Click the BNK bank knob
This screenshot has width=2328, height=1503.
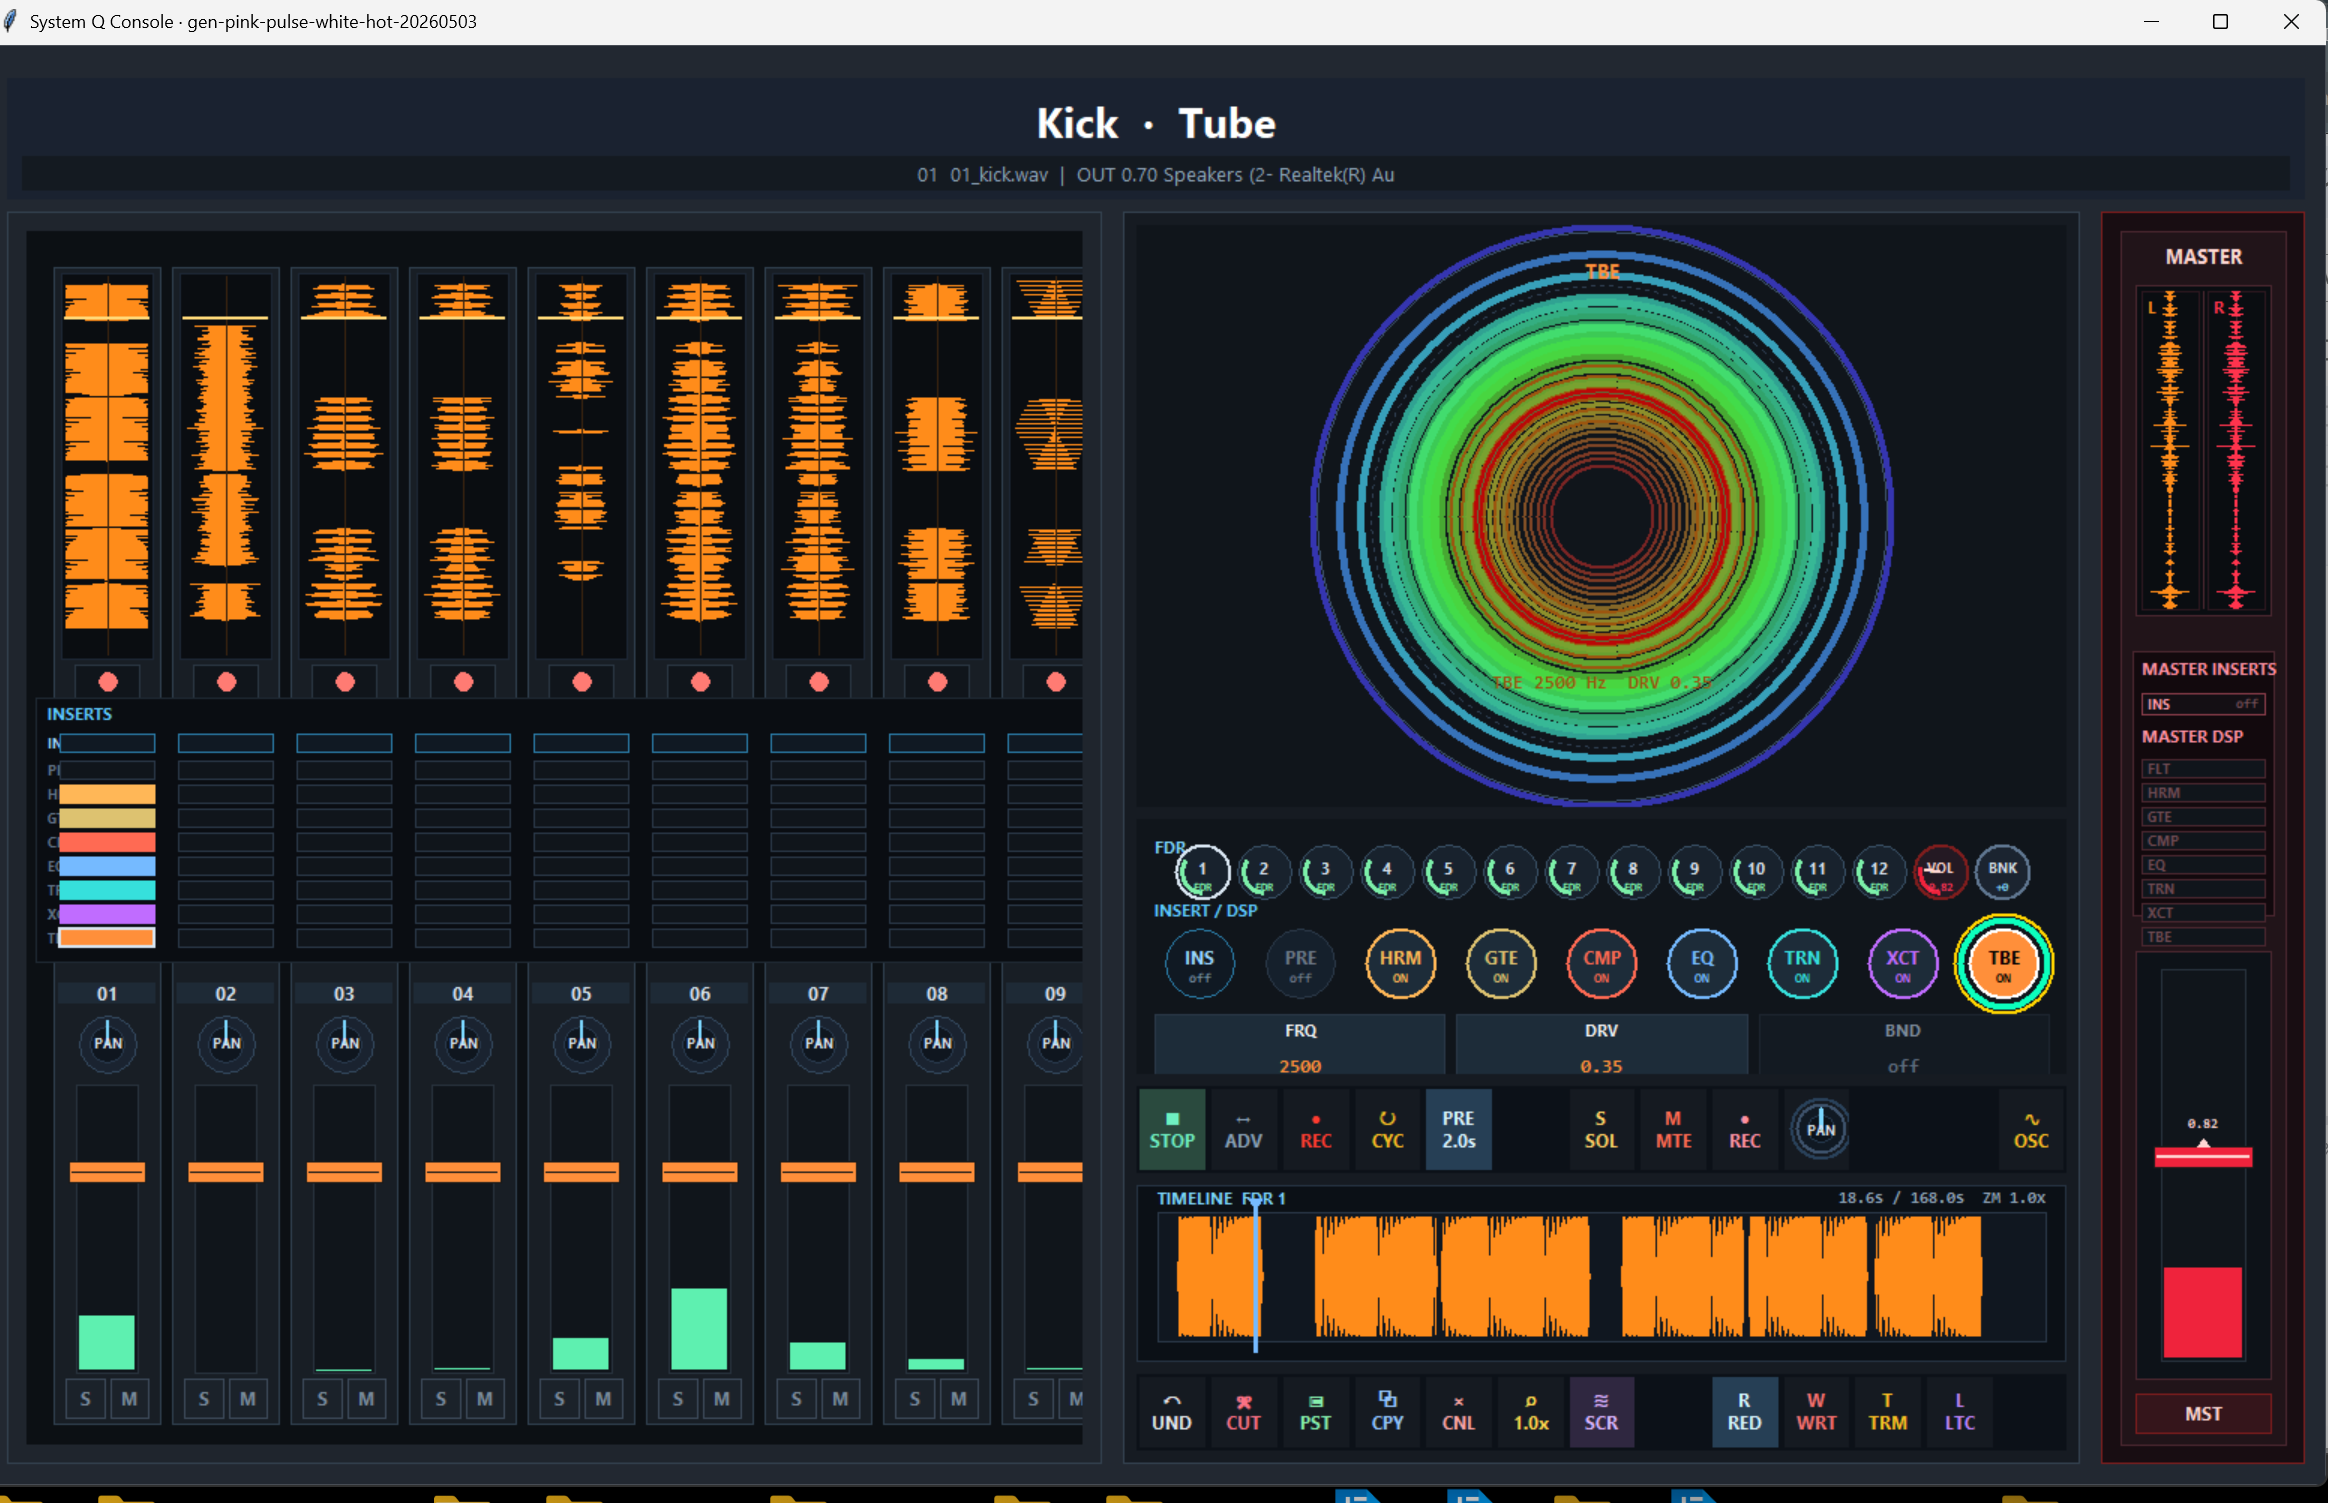click(x=2002, y=872)
